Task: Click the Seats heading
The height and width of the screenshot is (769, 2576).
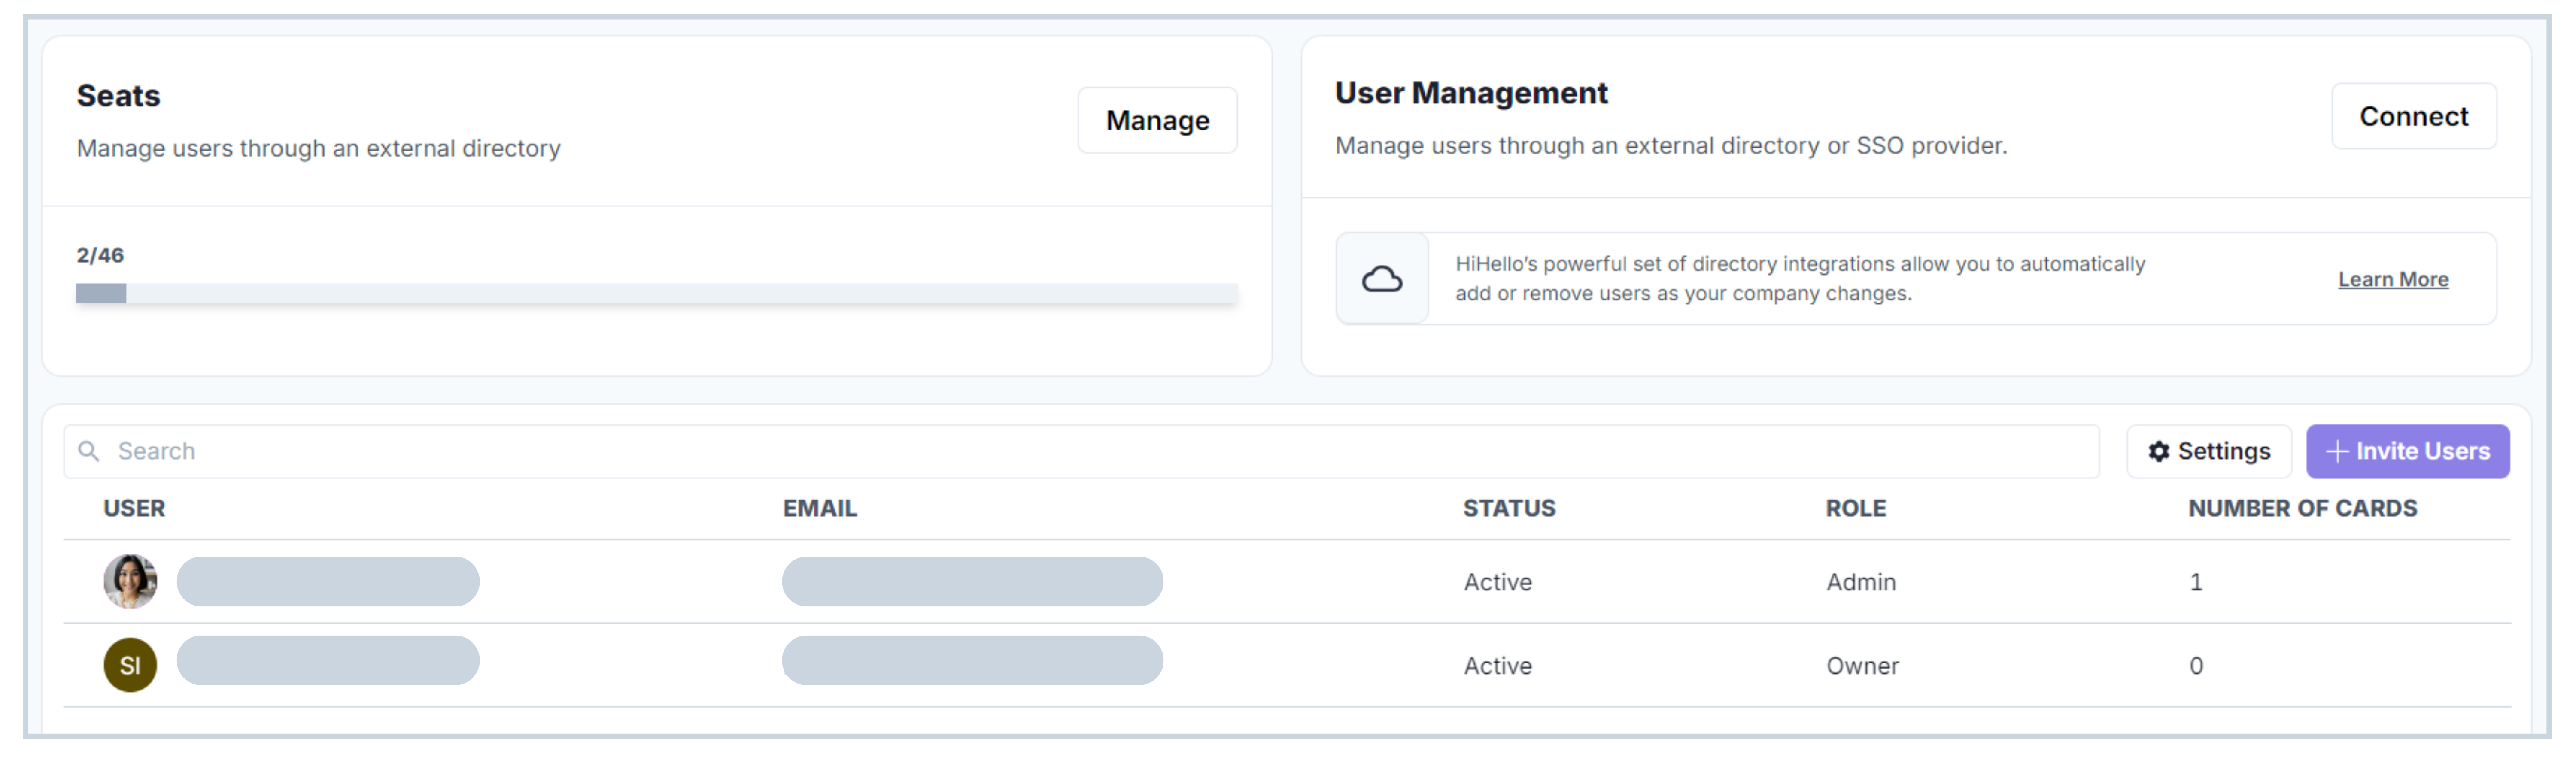Action: click(x=118, y=96)
